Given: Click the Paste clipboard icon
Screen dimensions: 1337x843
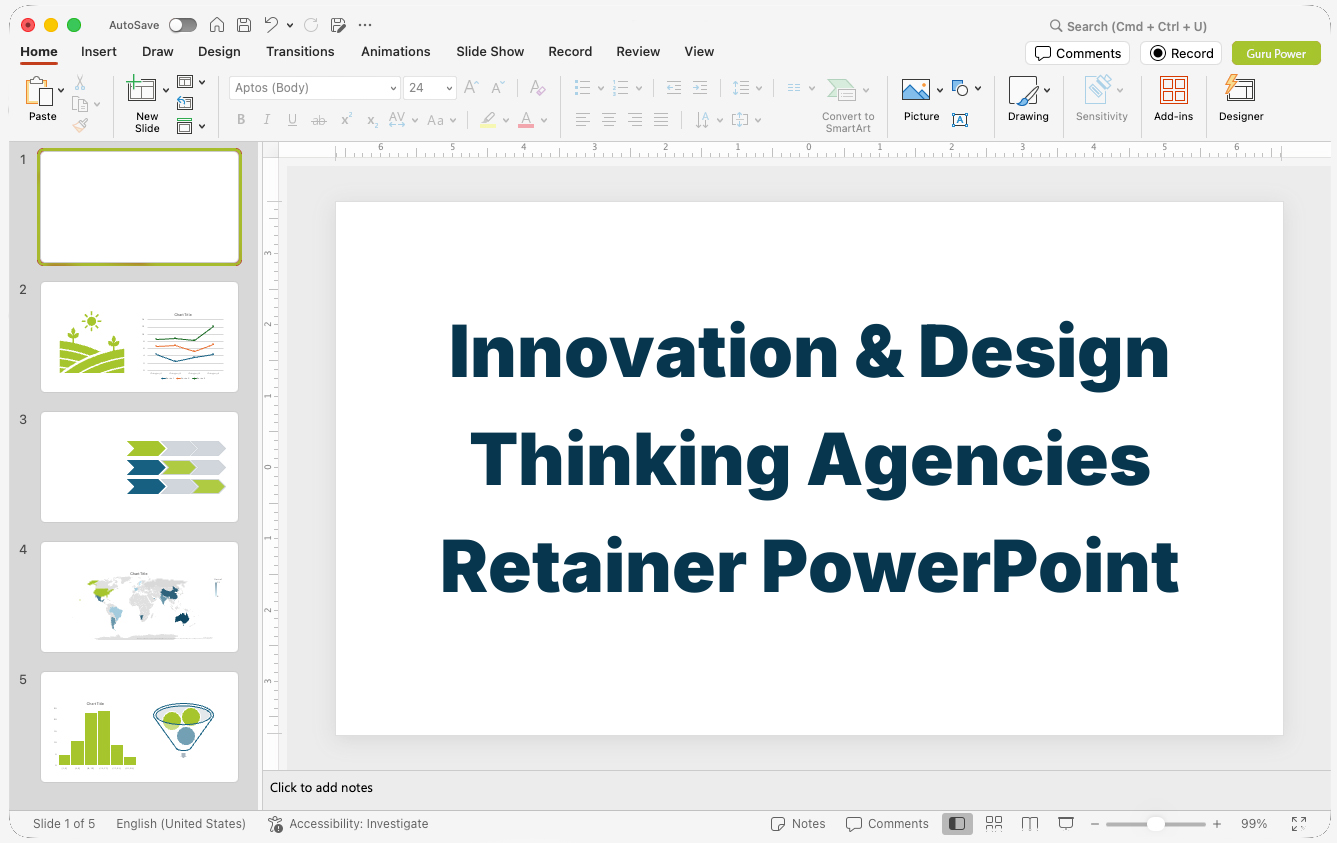Looking at the screenshot, I should pos(39,92).
